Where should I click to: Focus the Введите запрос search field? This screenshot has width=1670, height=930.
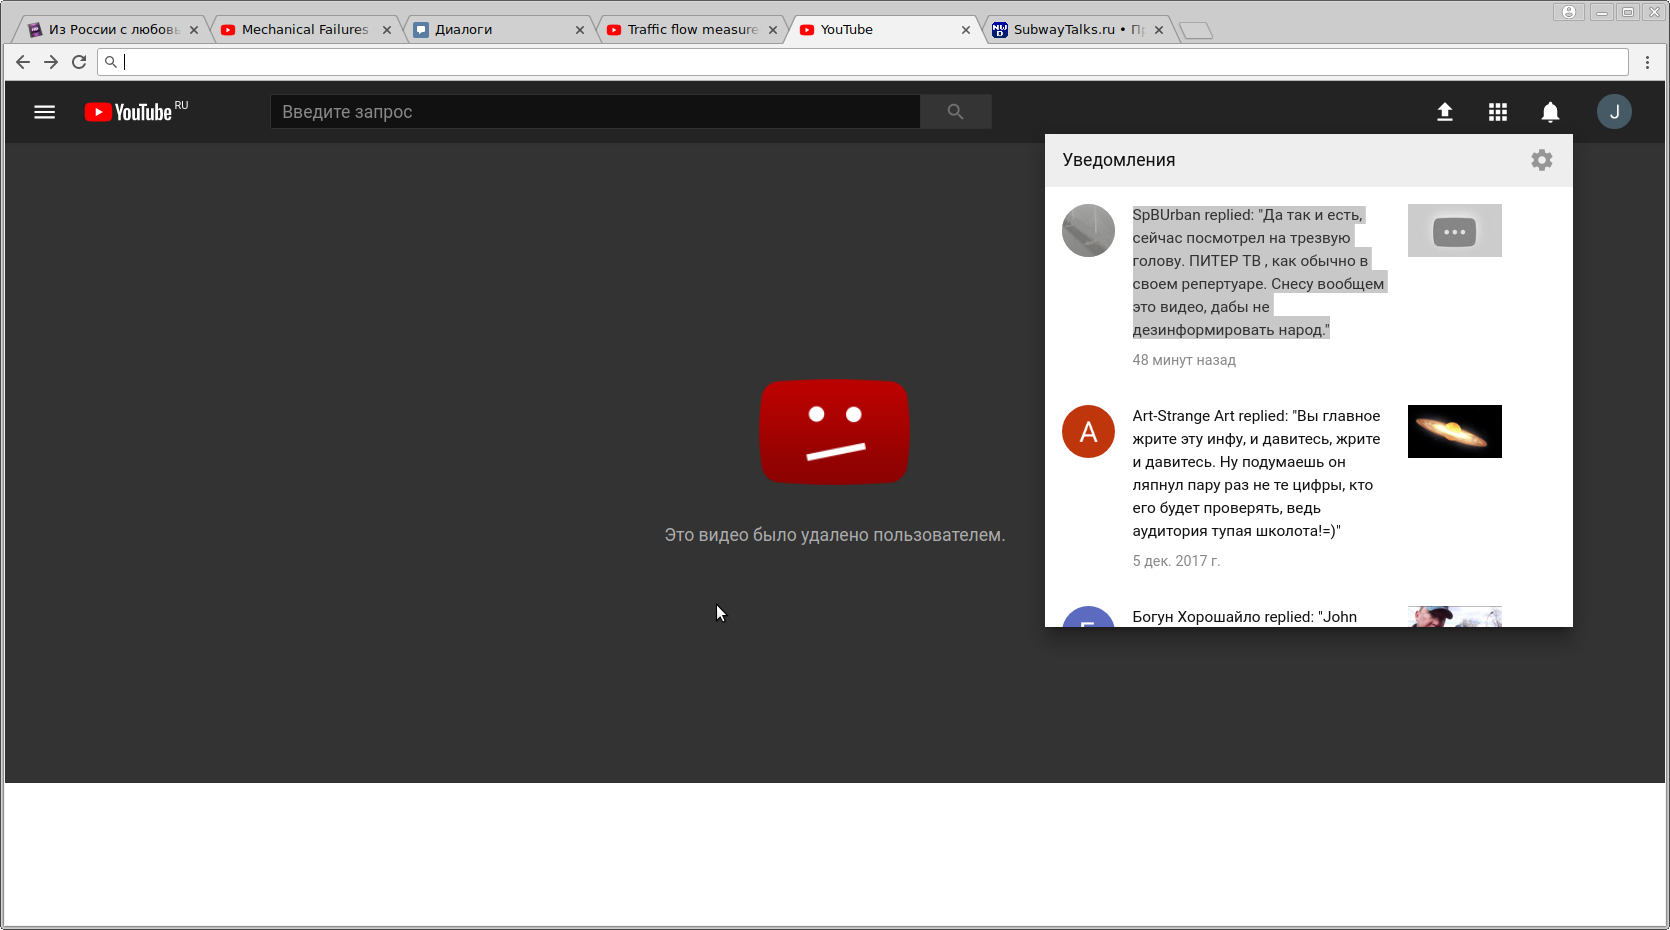tap(595, 112)
